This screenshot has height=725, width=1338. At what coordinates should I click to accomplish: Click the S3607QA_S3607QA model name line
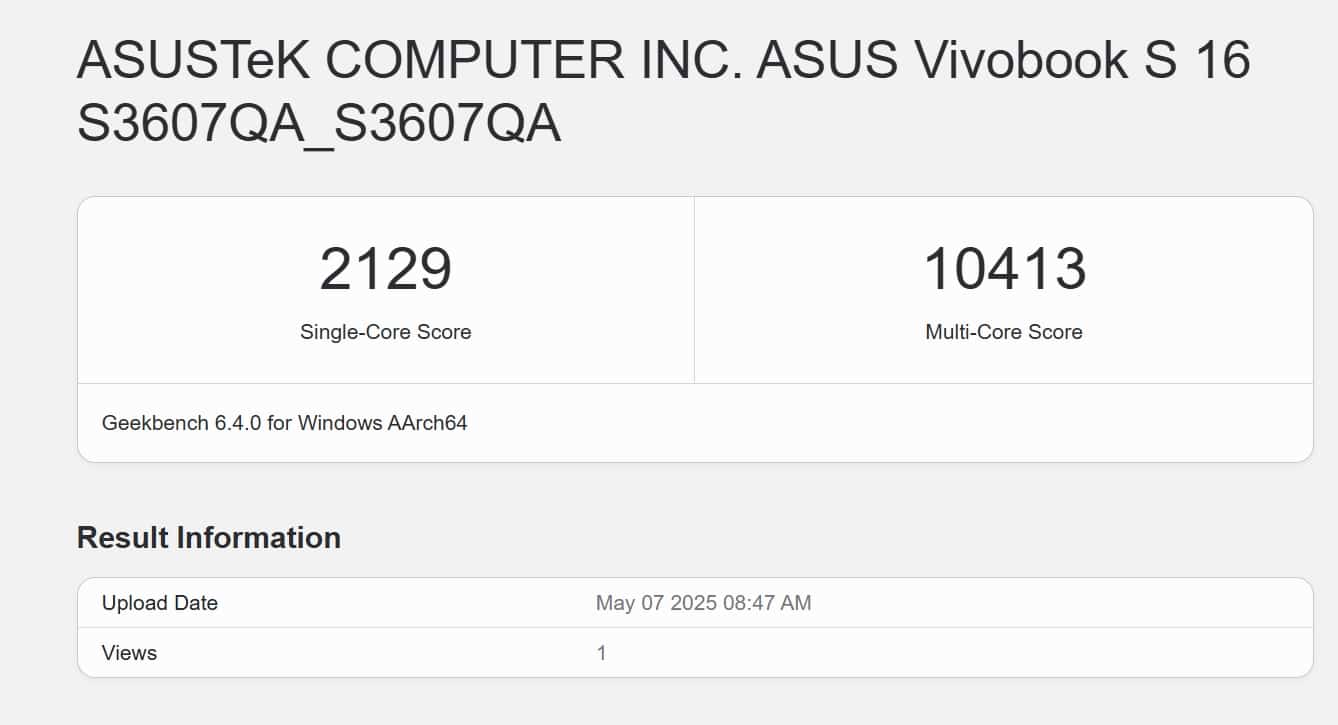tap(318, 125)
